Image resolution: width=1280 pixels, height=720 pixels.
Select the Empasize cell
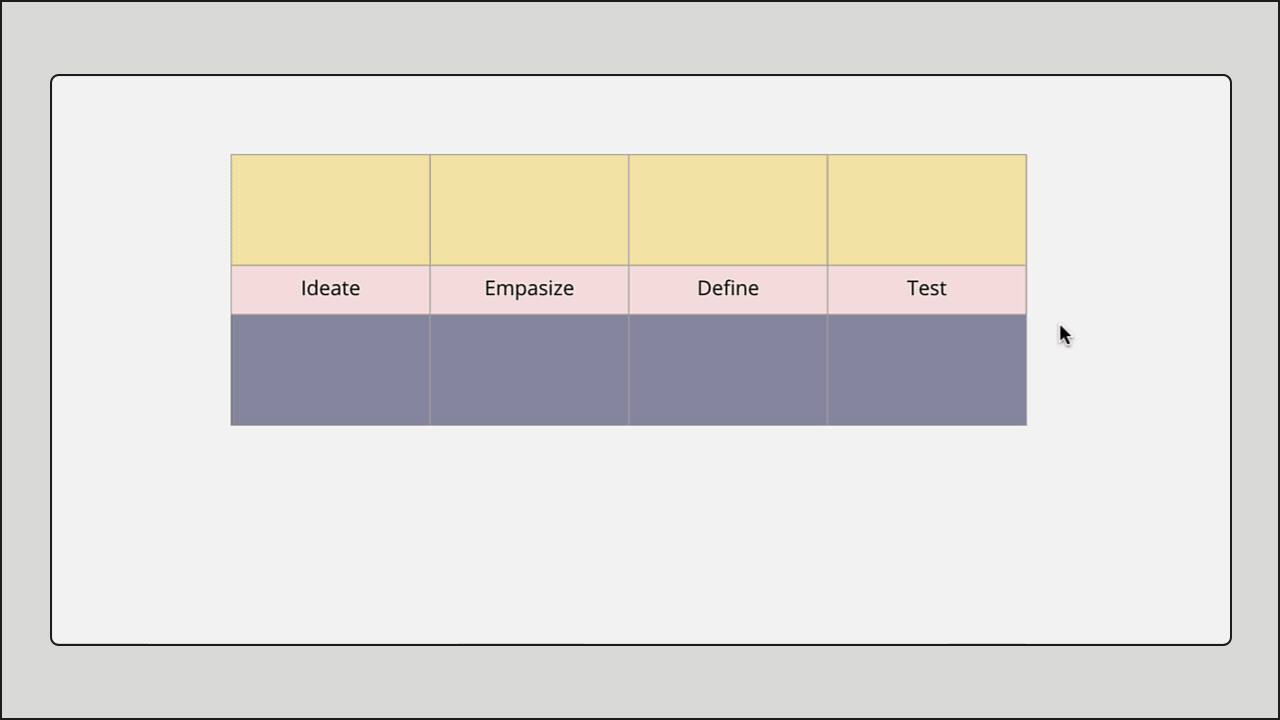529,289
